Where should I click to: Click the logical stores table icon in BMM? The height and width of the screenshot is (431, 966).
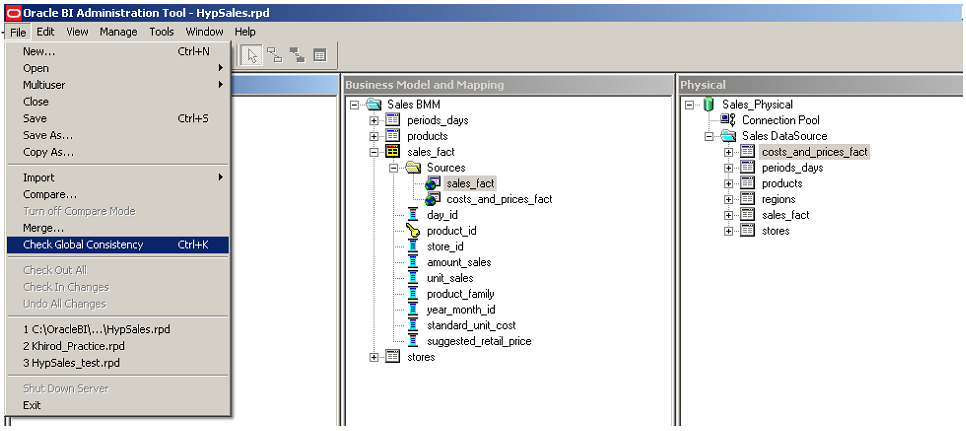[392, 356]
